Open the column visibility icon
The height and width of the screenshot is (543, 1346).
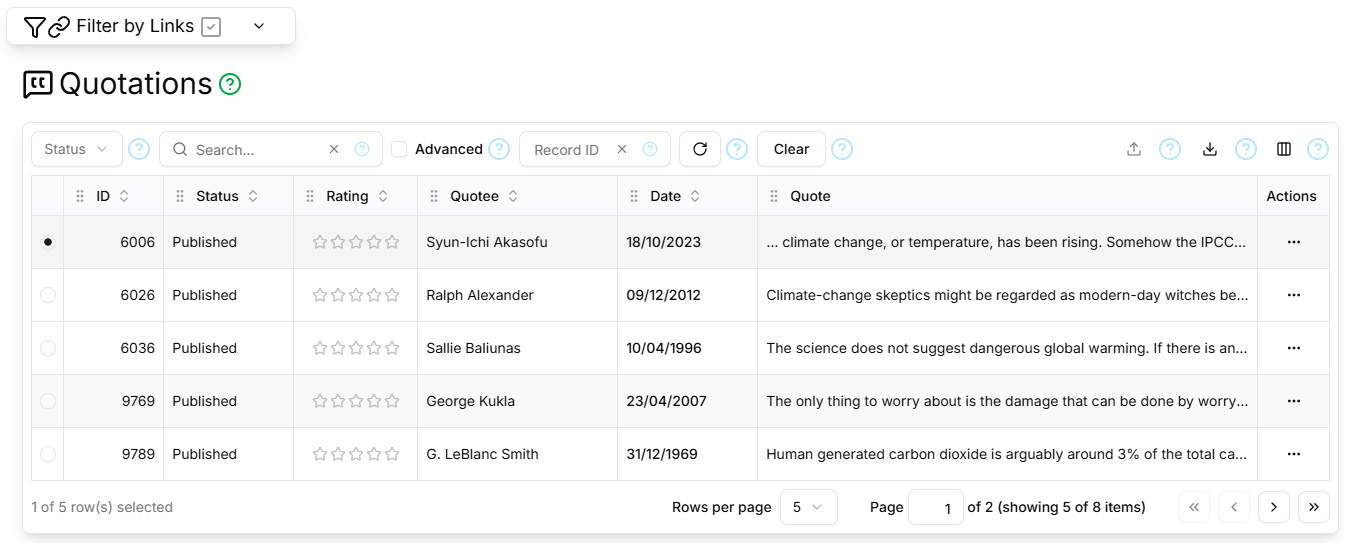[x=1284, y=149]
